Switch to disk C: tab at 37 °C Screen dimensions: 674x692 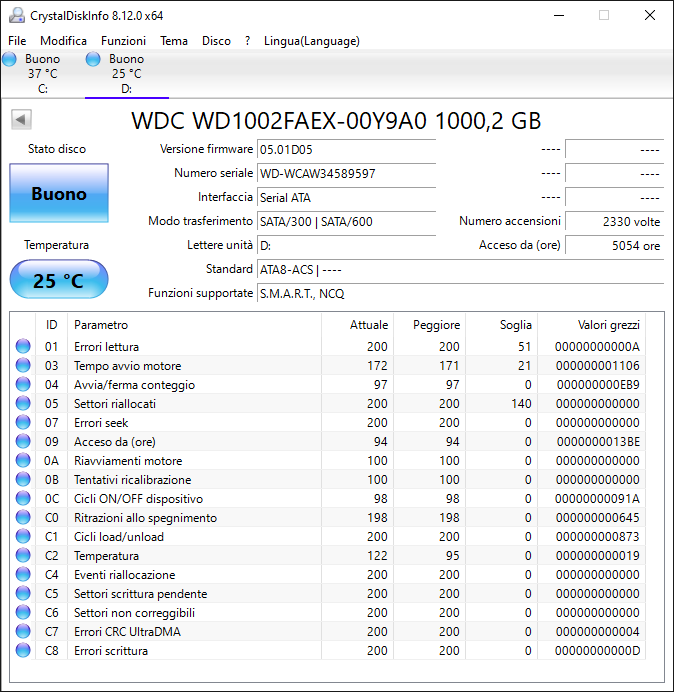click(x=43, y=74)
